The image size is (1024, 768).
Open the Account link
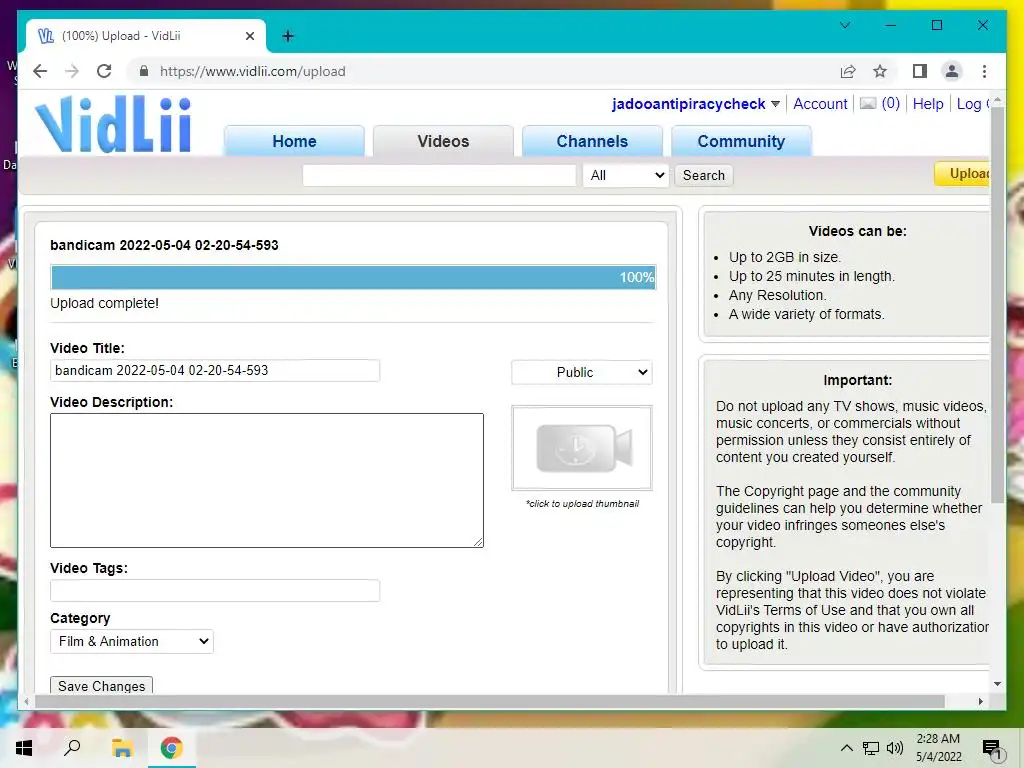(820, 104)
